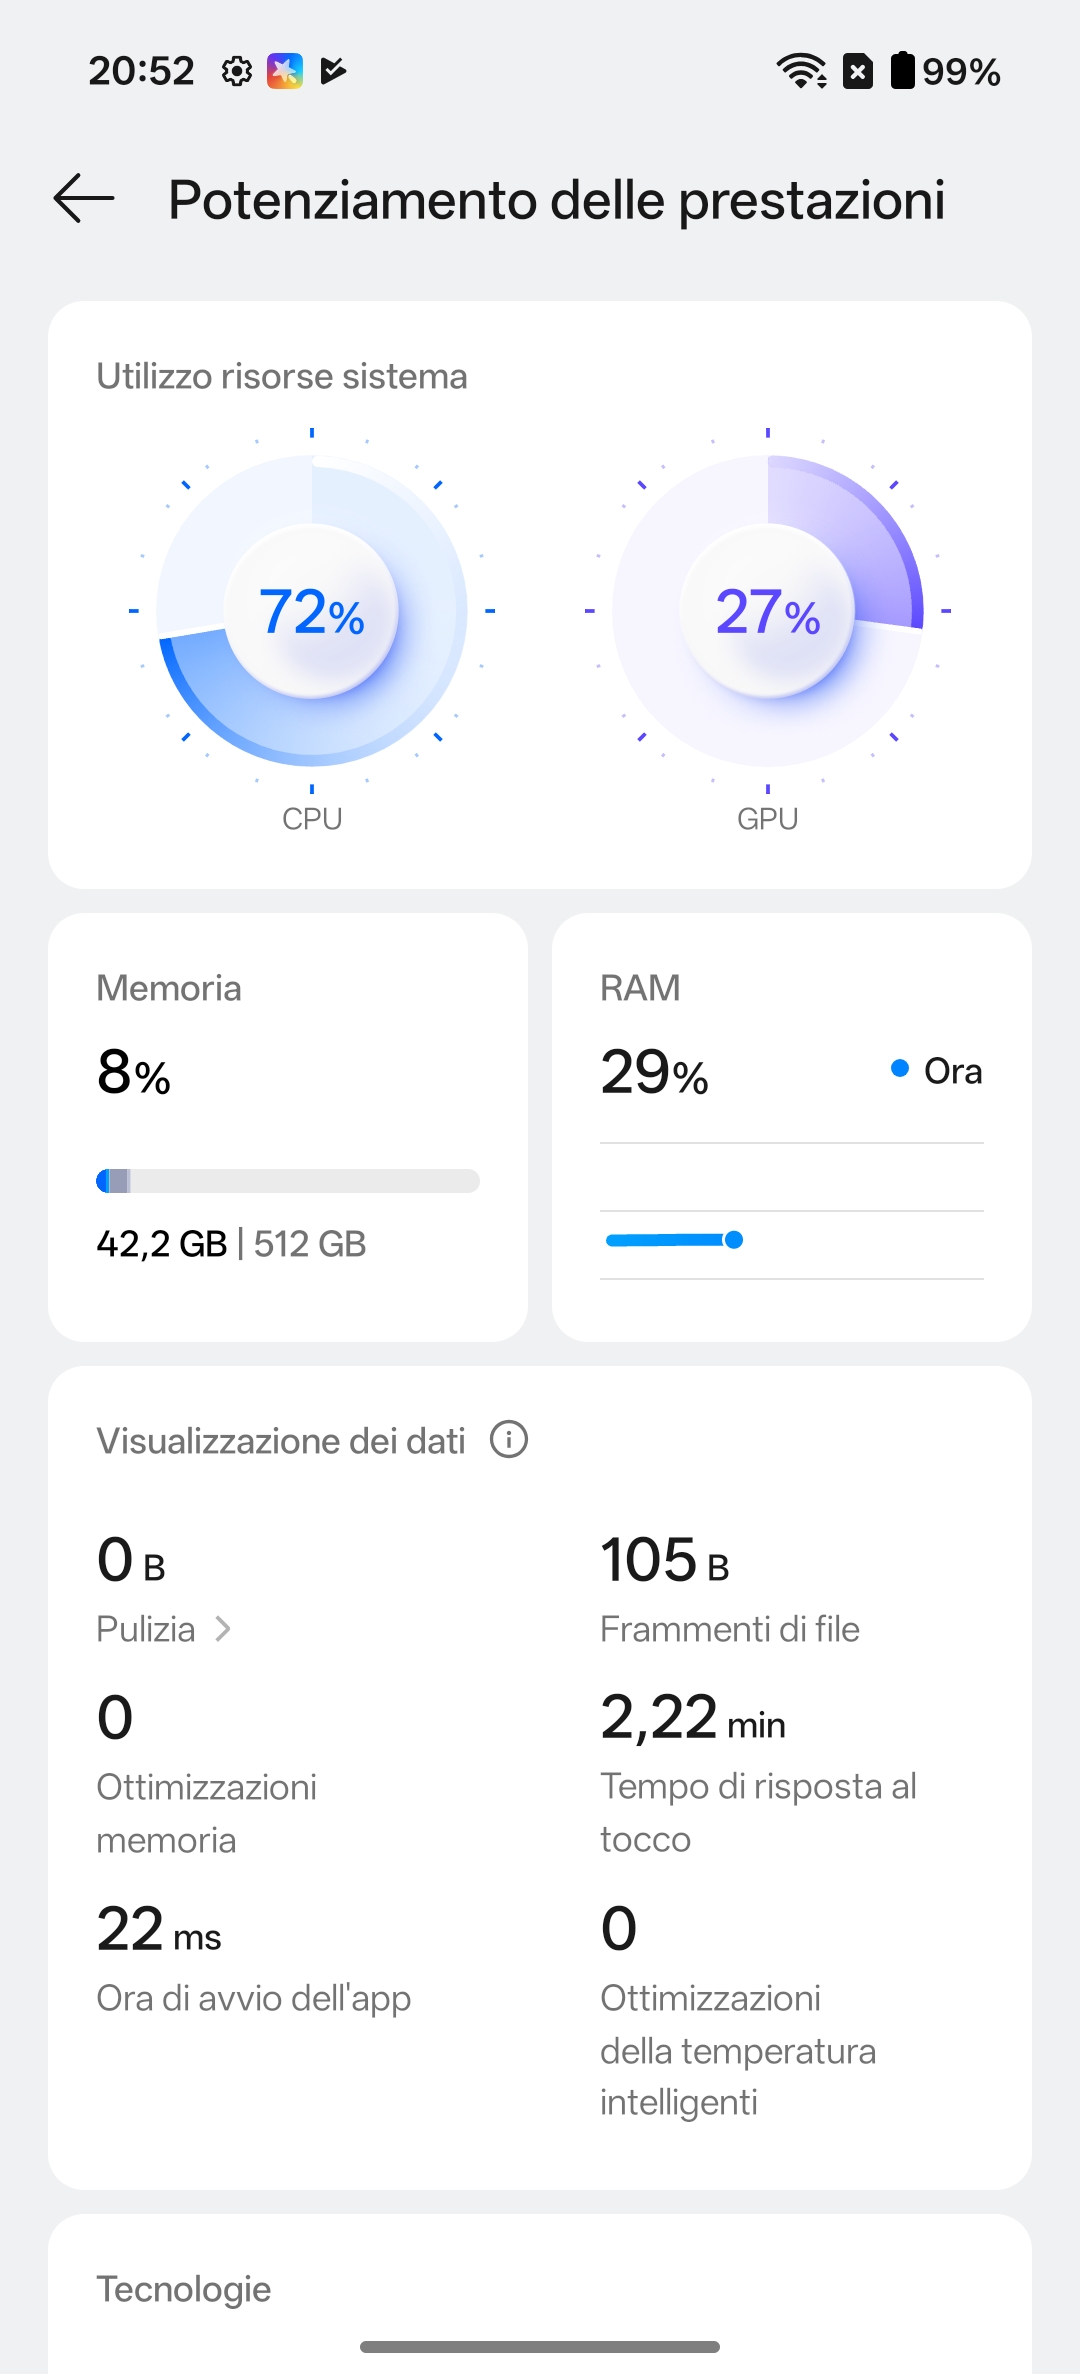
Task: Open the Pulizia cleanup link
Action: tap(147, 1629)
